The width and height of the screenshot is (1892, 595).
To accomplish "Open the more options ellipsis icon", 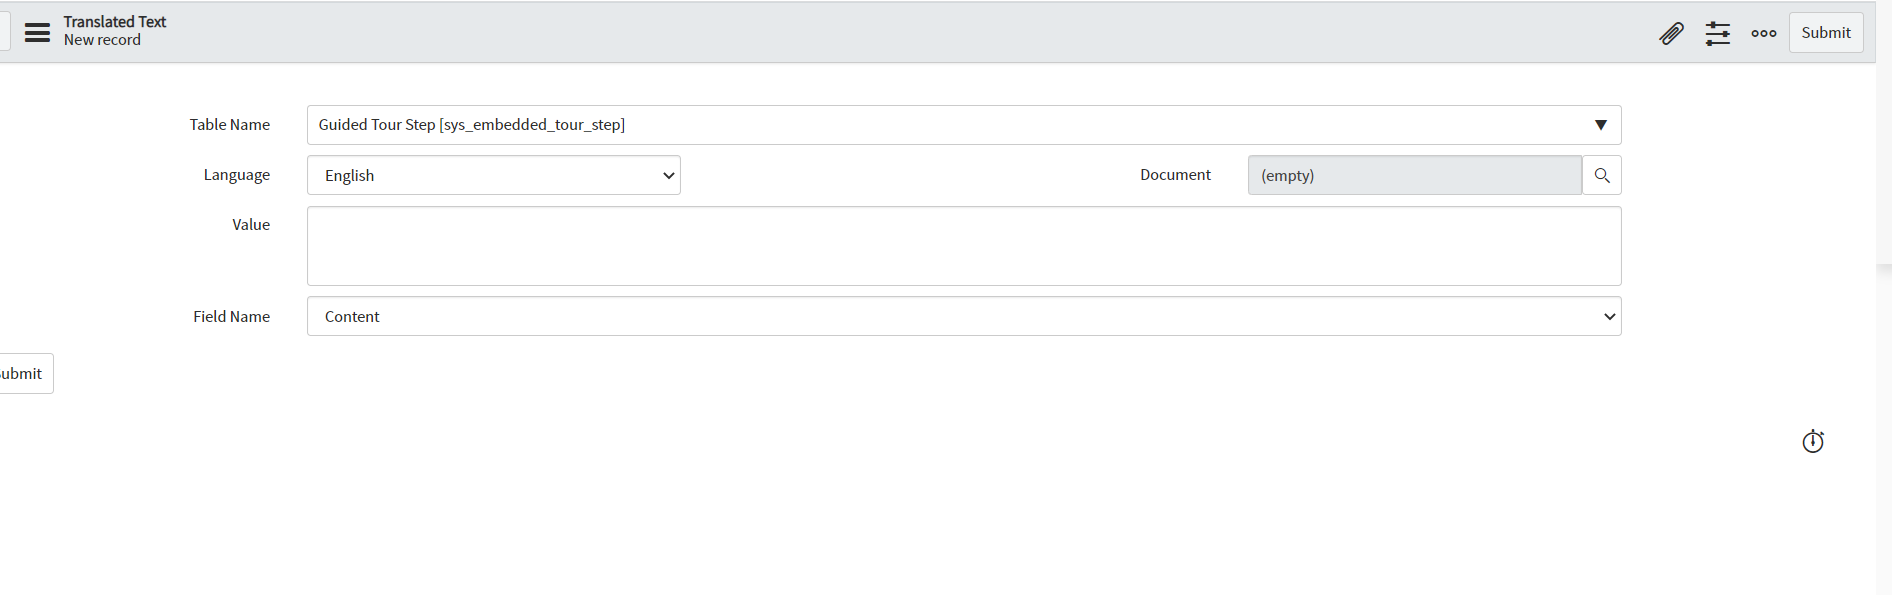I will (1764, 33).
